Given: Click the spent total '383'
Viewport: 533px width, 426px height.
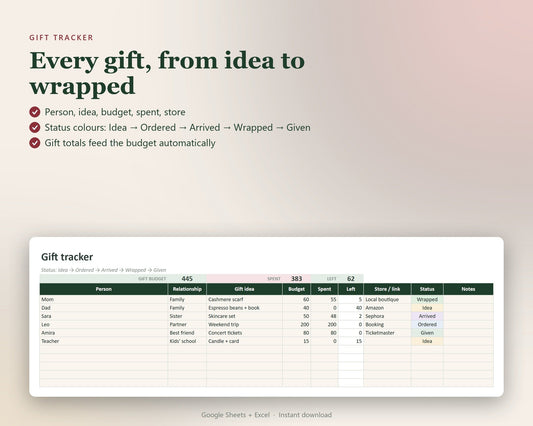Looking at the screenshot, I should point(296,279).
